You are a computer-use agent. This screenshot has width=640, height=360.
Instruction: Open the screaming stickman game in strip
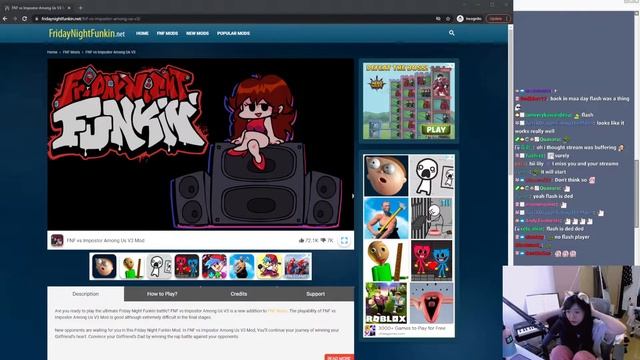159,266
